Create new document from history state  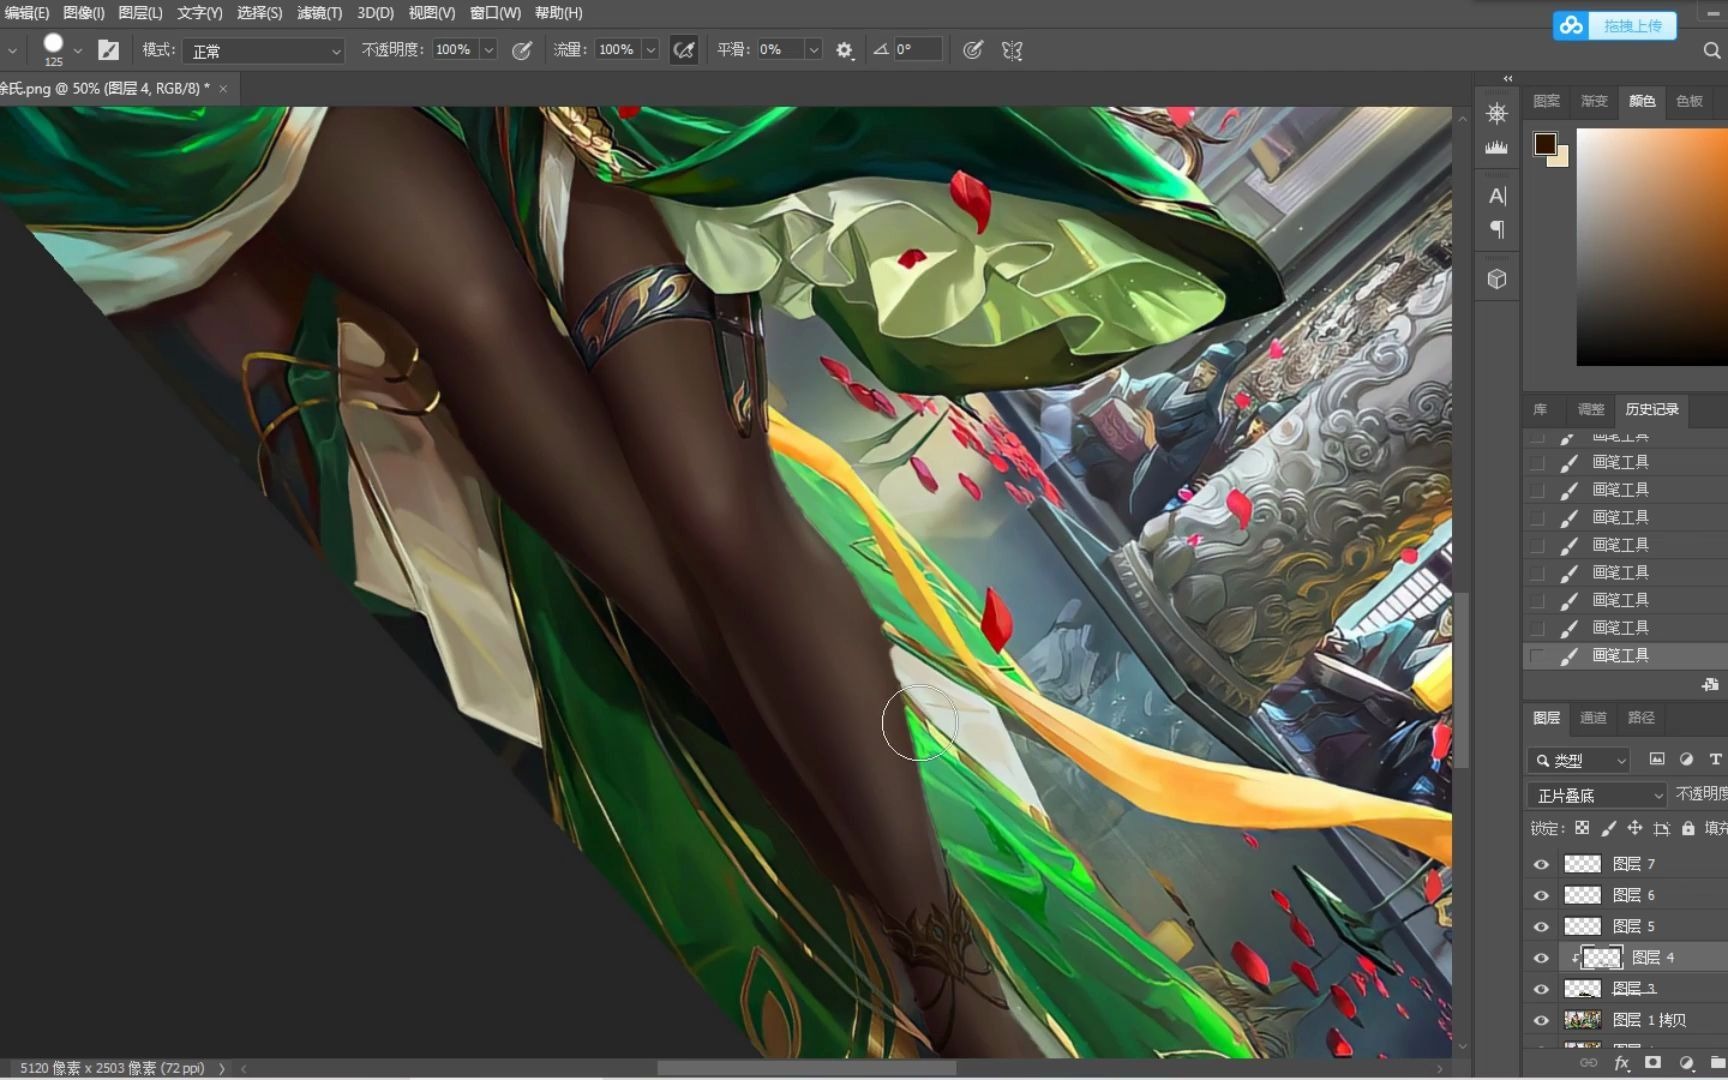tap(1710, 685)
